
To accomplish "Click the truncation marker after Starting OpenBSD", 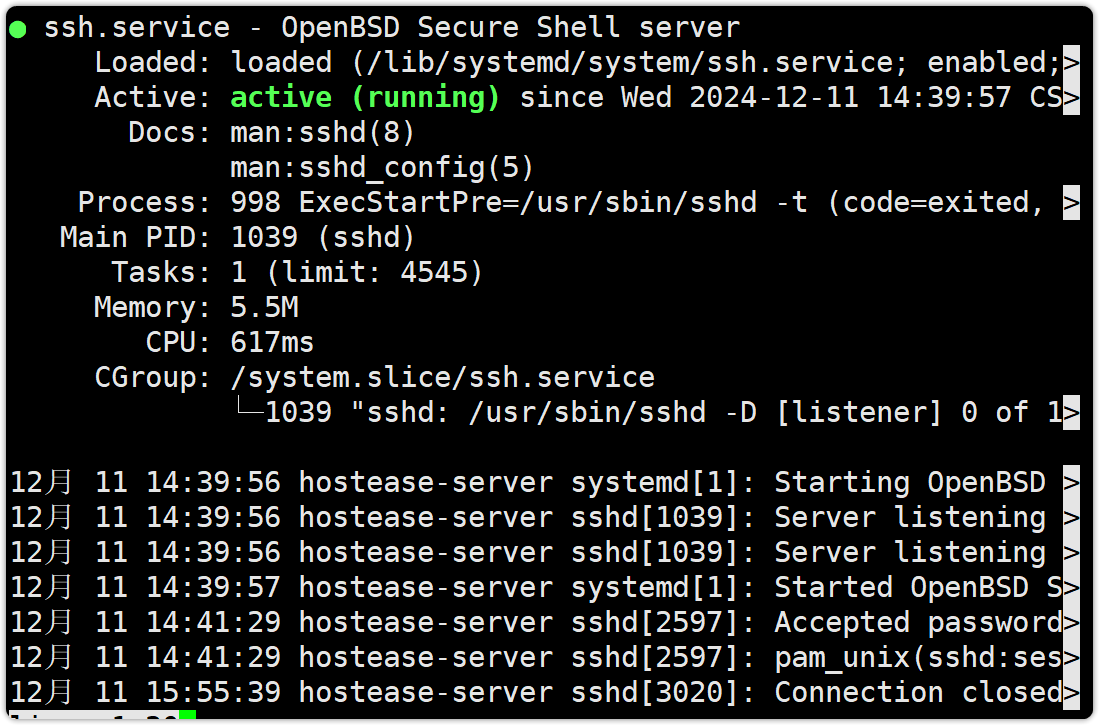I will coord(1071,482).
